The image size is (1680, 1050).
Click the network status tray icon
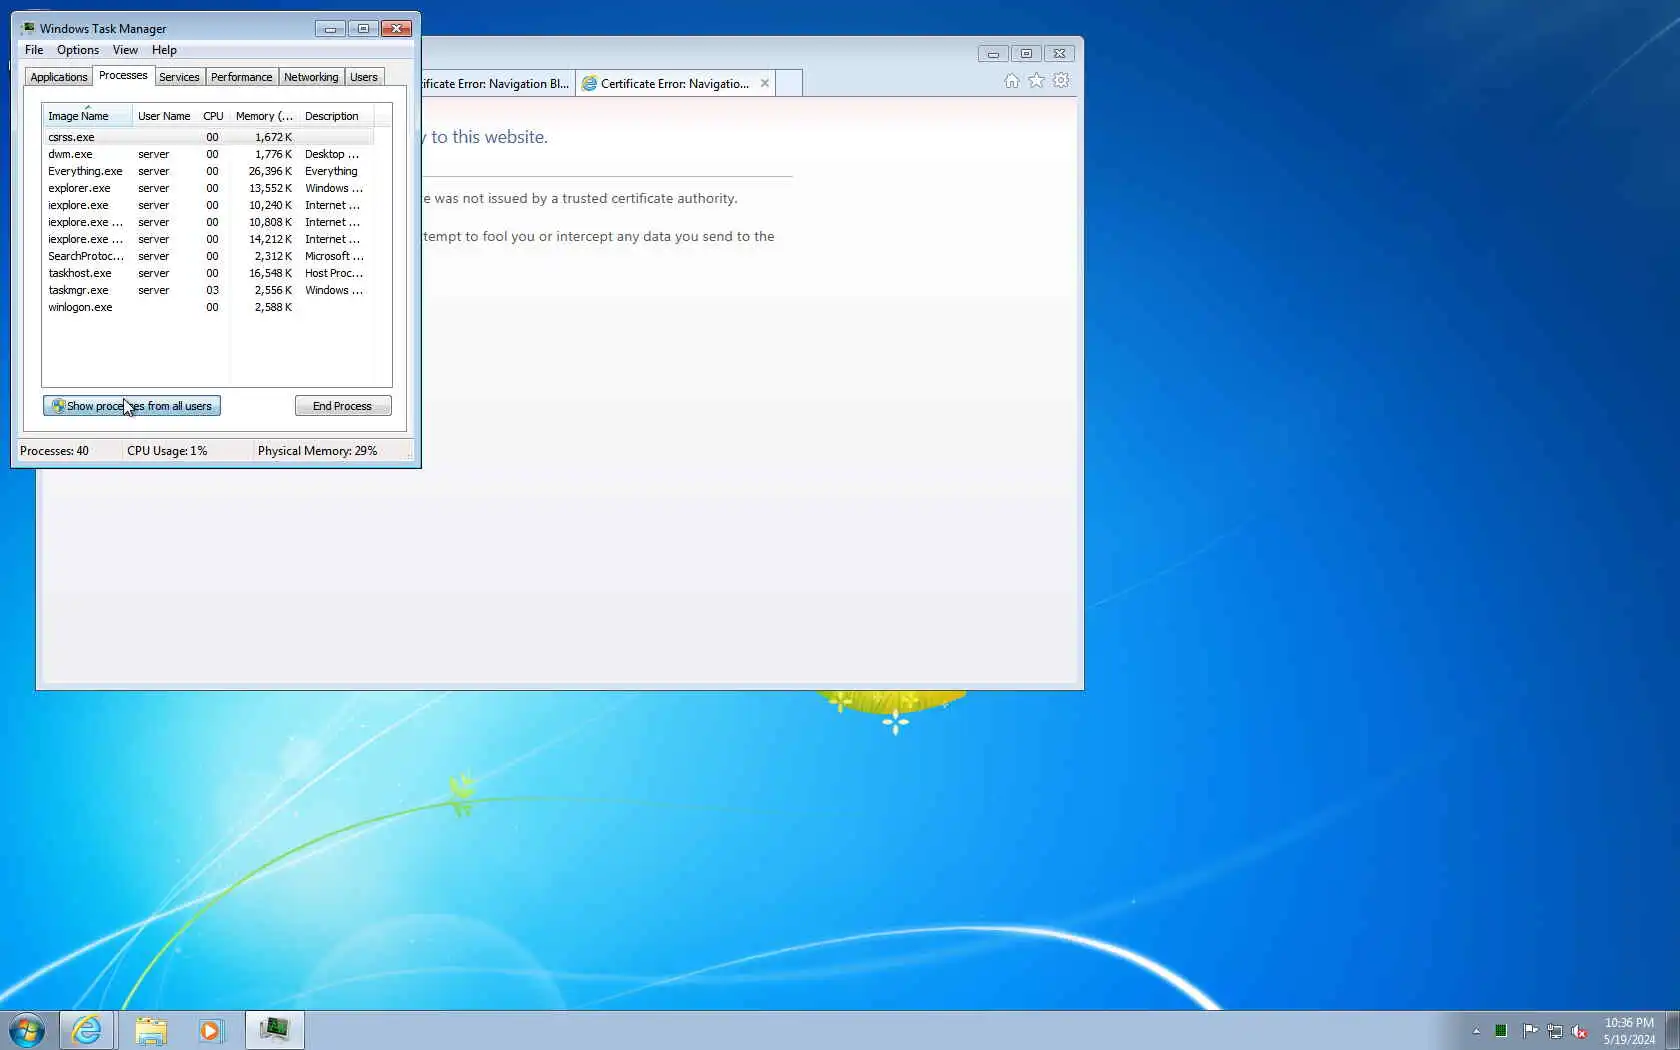tap(1554, 1031)
